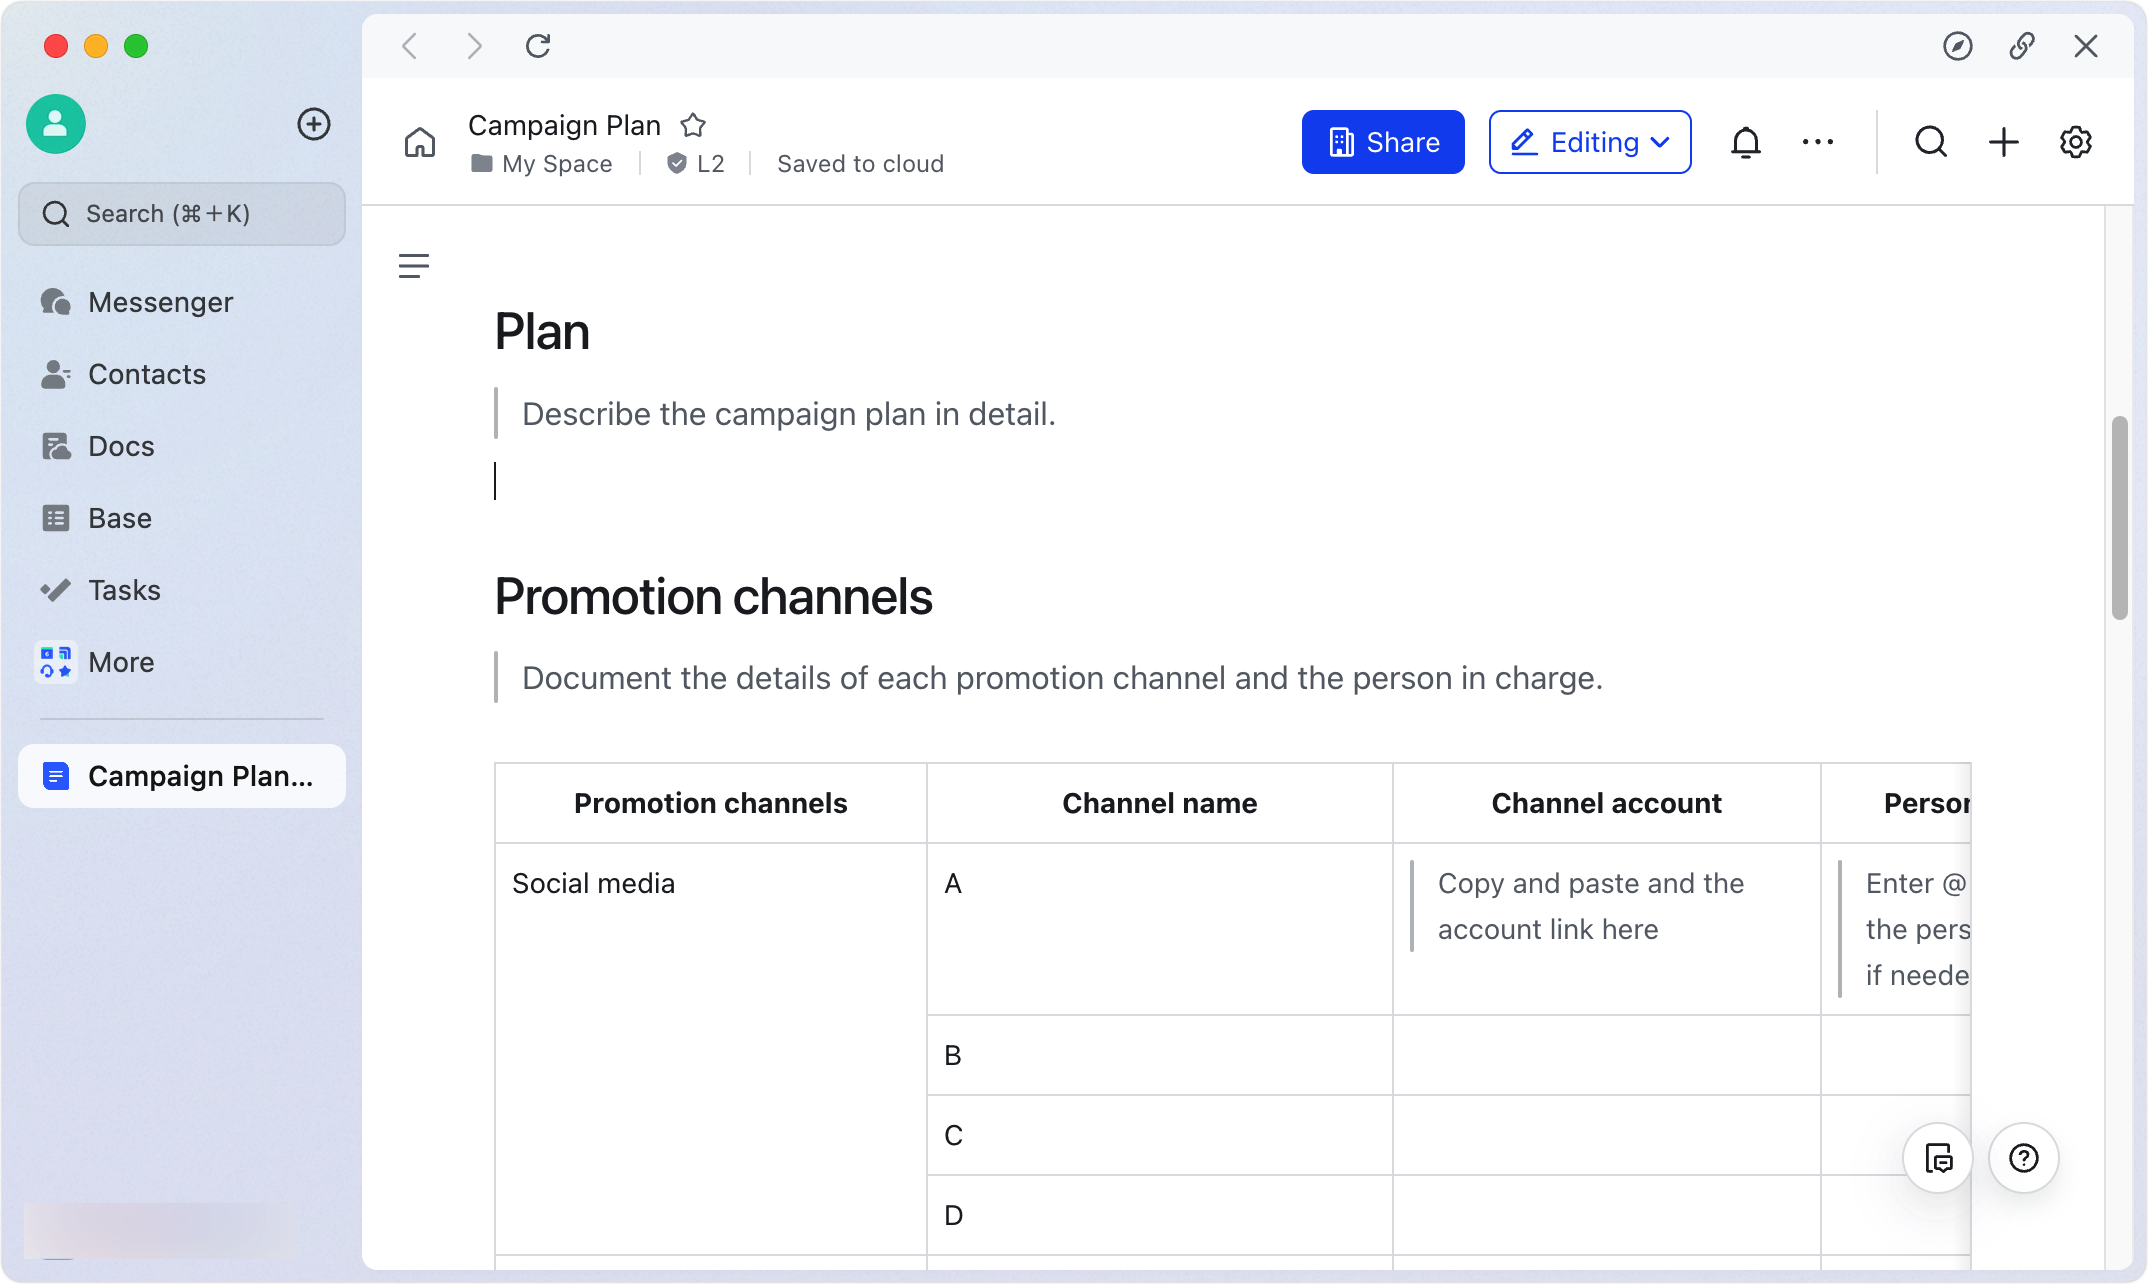Screen dimensions: 2148x1284
Task: Open Messenger from the sidebar
Action: [x=160, y=301]
